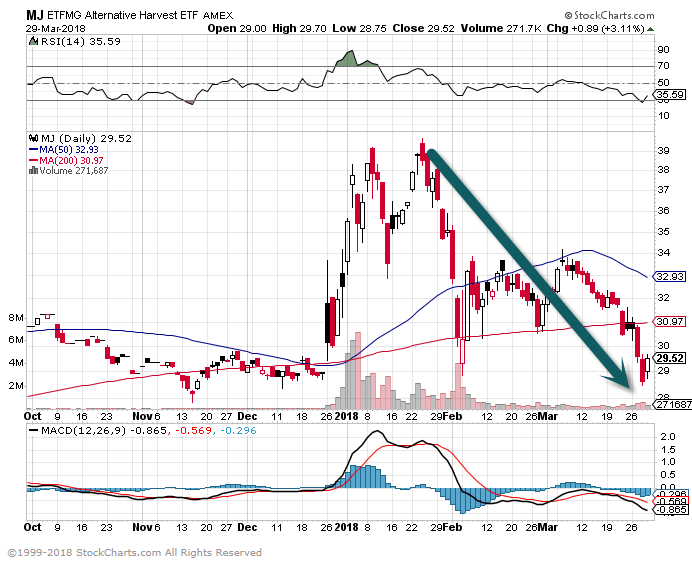This screenshot has height=570, width=692.
Task: Select the Open 29.00 value
Action: [237, 28]
